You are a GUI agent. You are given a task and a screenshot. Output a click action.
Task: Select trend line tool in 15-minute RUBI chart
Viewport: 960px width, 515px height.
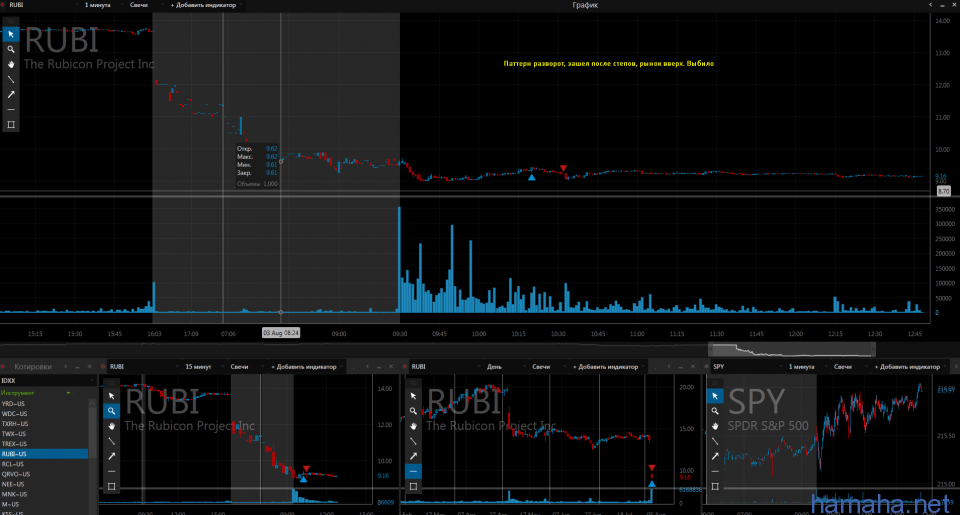click(x=111, y=441)
